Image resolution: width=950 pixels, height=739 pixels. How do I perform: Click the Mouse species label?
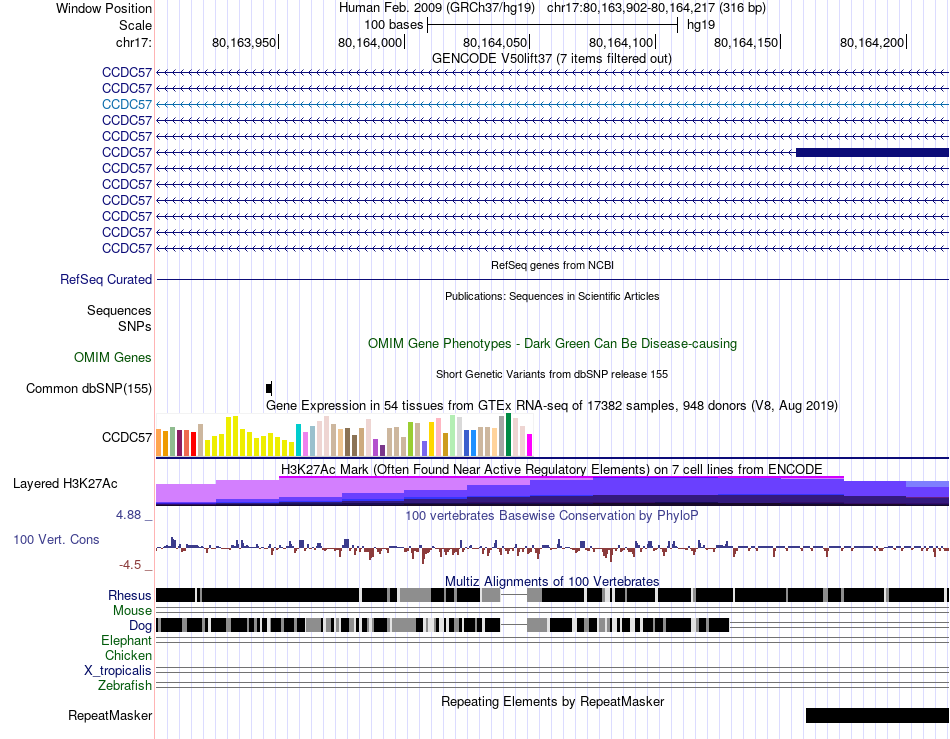click(x=132, y=611)
